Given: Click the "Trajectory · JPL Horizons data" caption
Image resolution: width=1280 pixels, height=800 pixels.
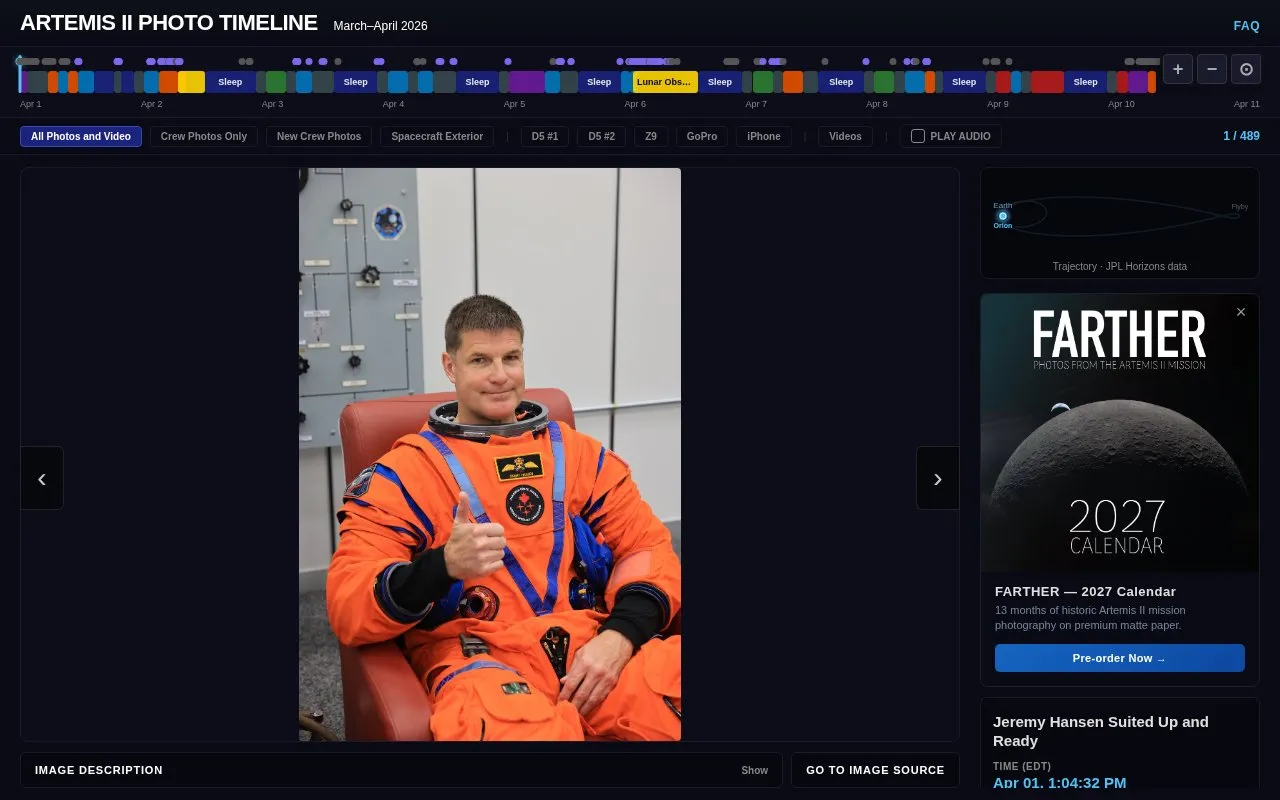Looking at the screenshot, I should click(1120, 266).
